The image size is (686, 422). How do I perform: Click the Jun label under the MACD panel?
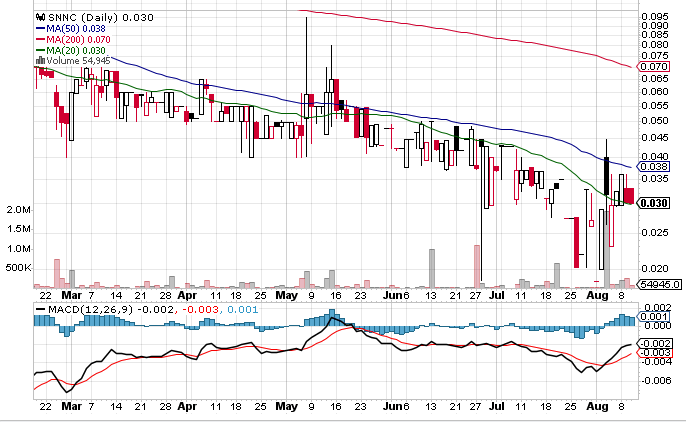[392, 406]
